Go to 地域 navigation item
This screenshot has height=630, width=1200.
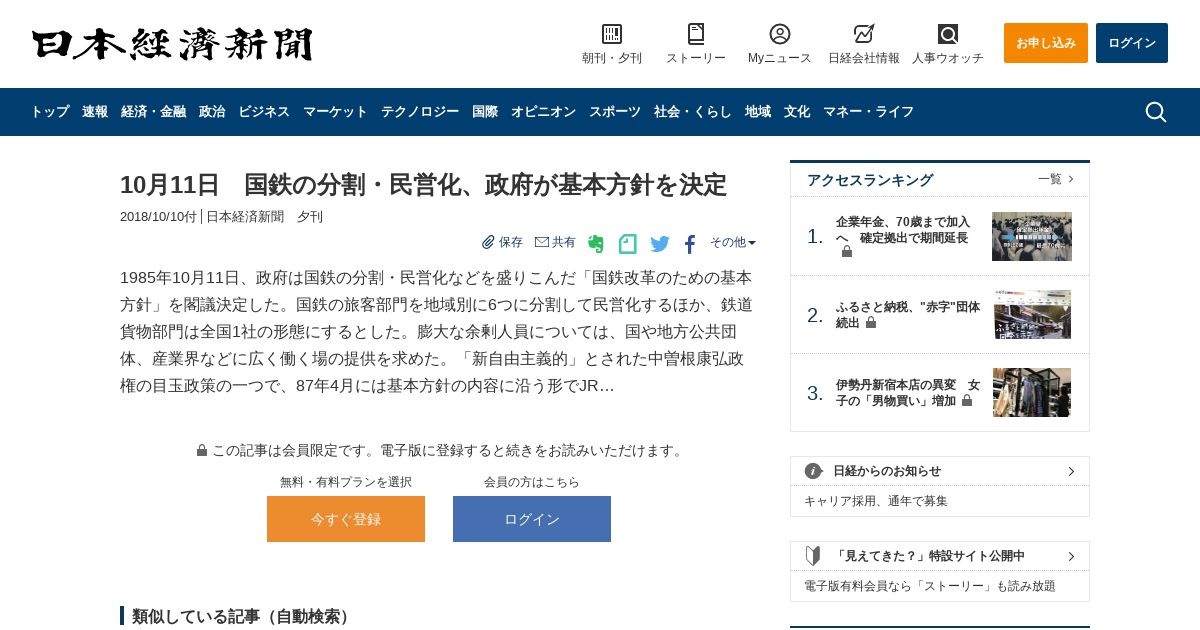click(758, 112)
